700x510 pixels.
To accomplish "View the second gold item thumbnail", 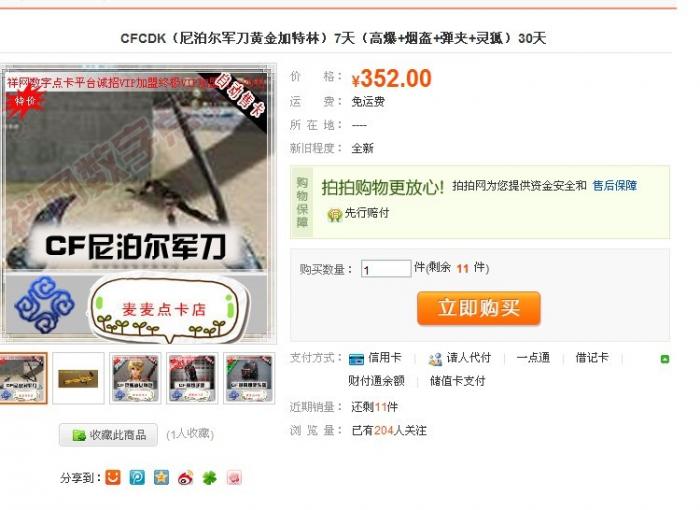I will pos(78,378).
